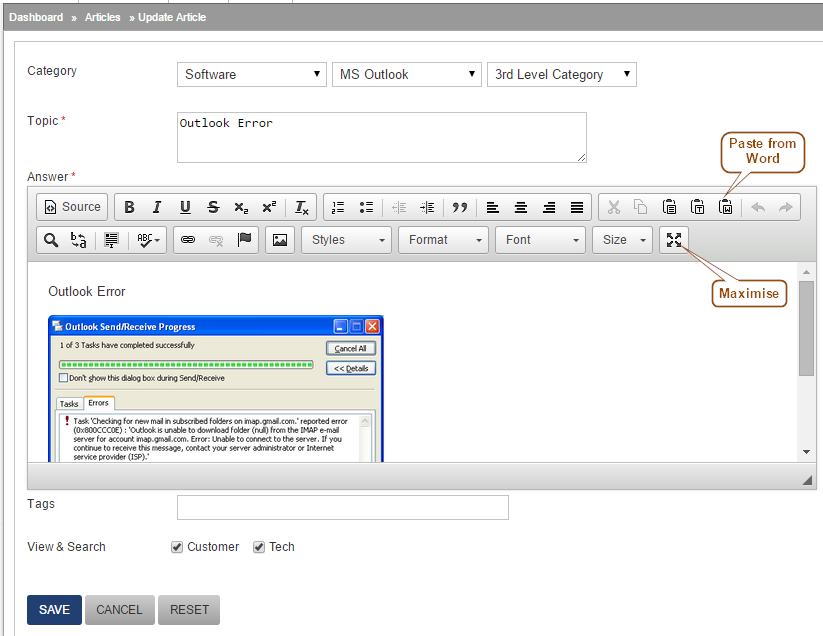823x636 pixels.
Task: Switch to the Tasks tab in the dialog
Action: click(x=69, y=404)
